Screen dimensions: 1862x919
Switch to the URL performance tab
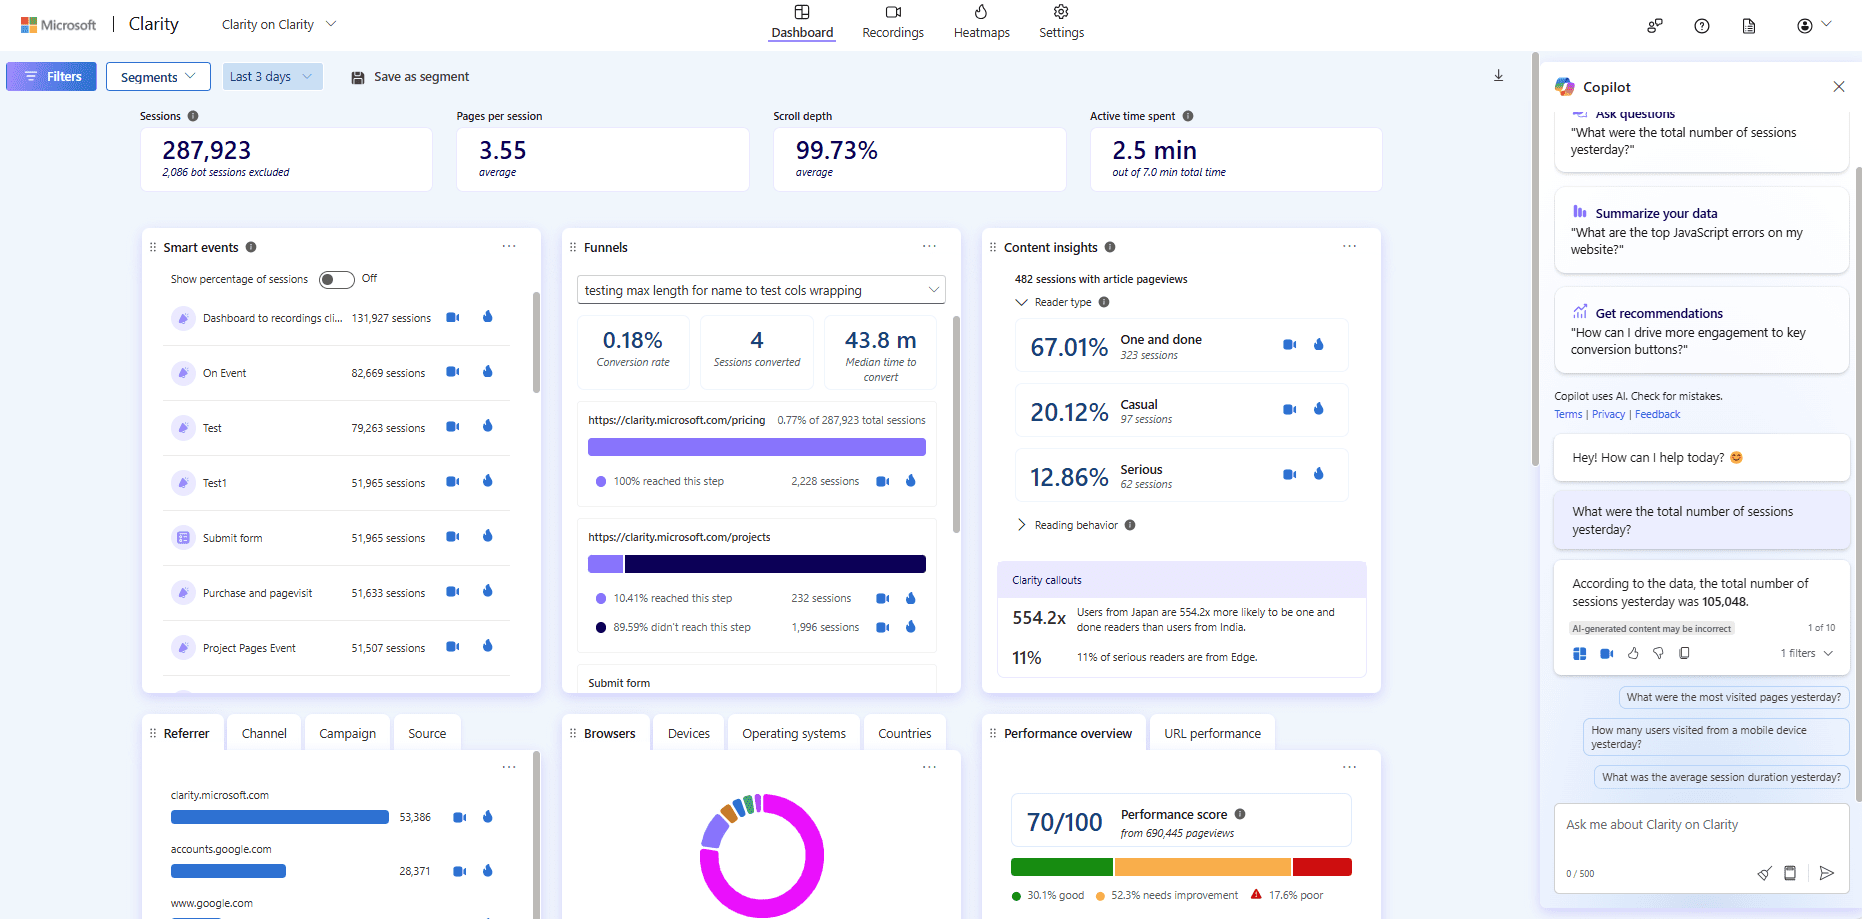click(1212, 733)
